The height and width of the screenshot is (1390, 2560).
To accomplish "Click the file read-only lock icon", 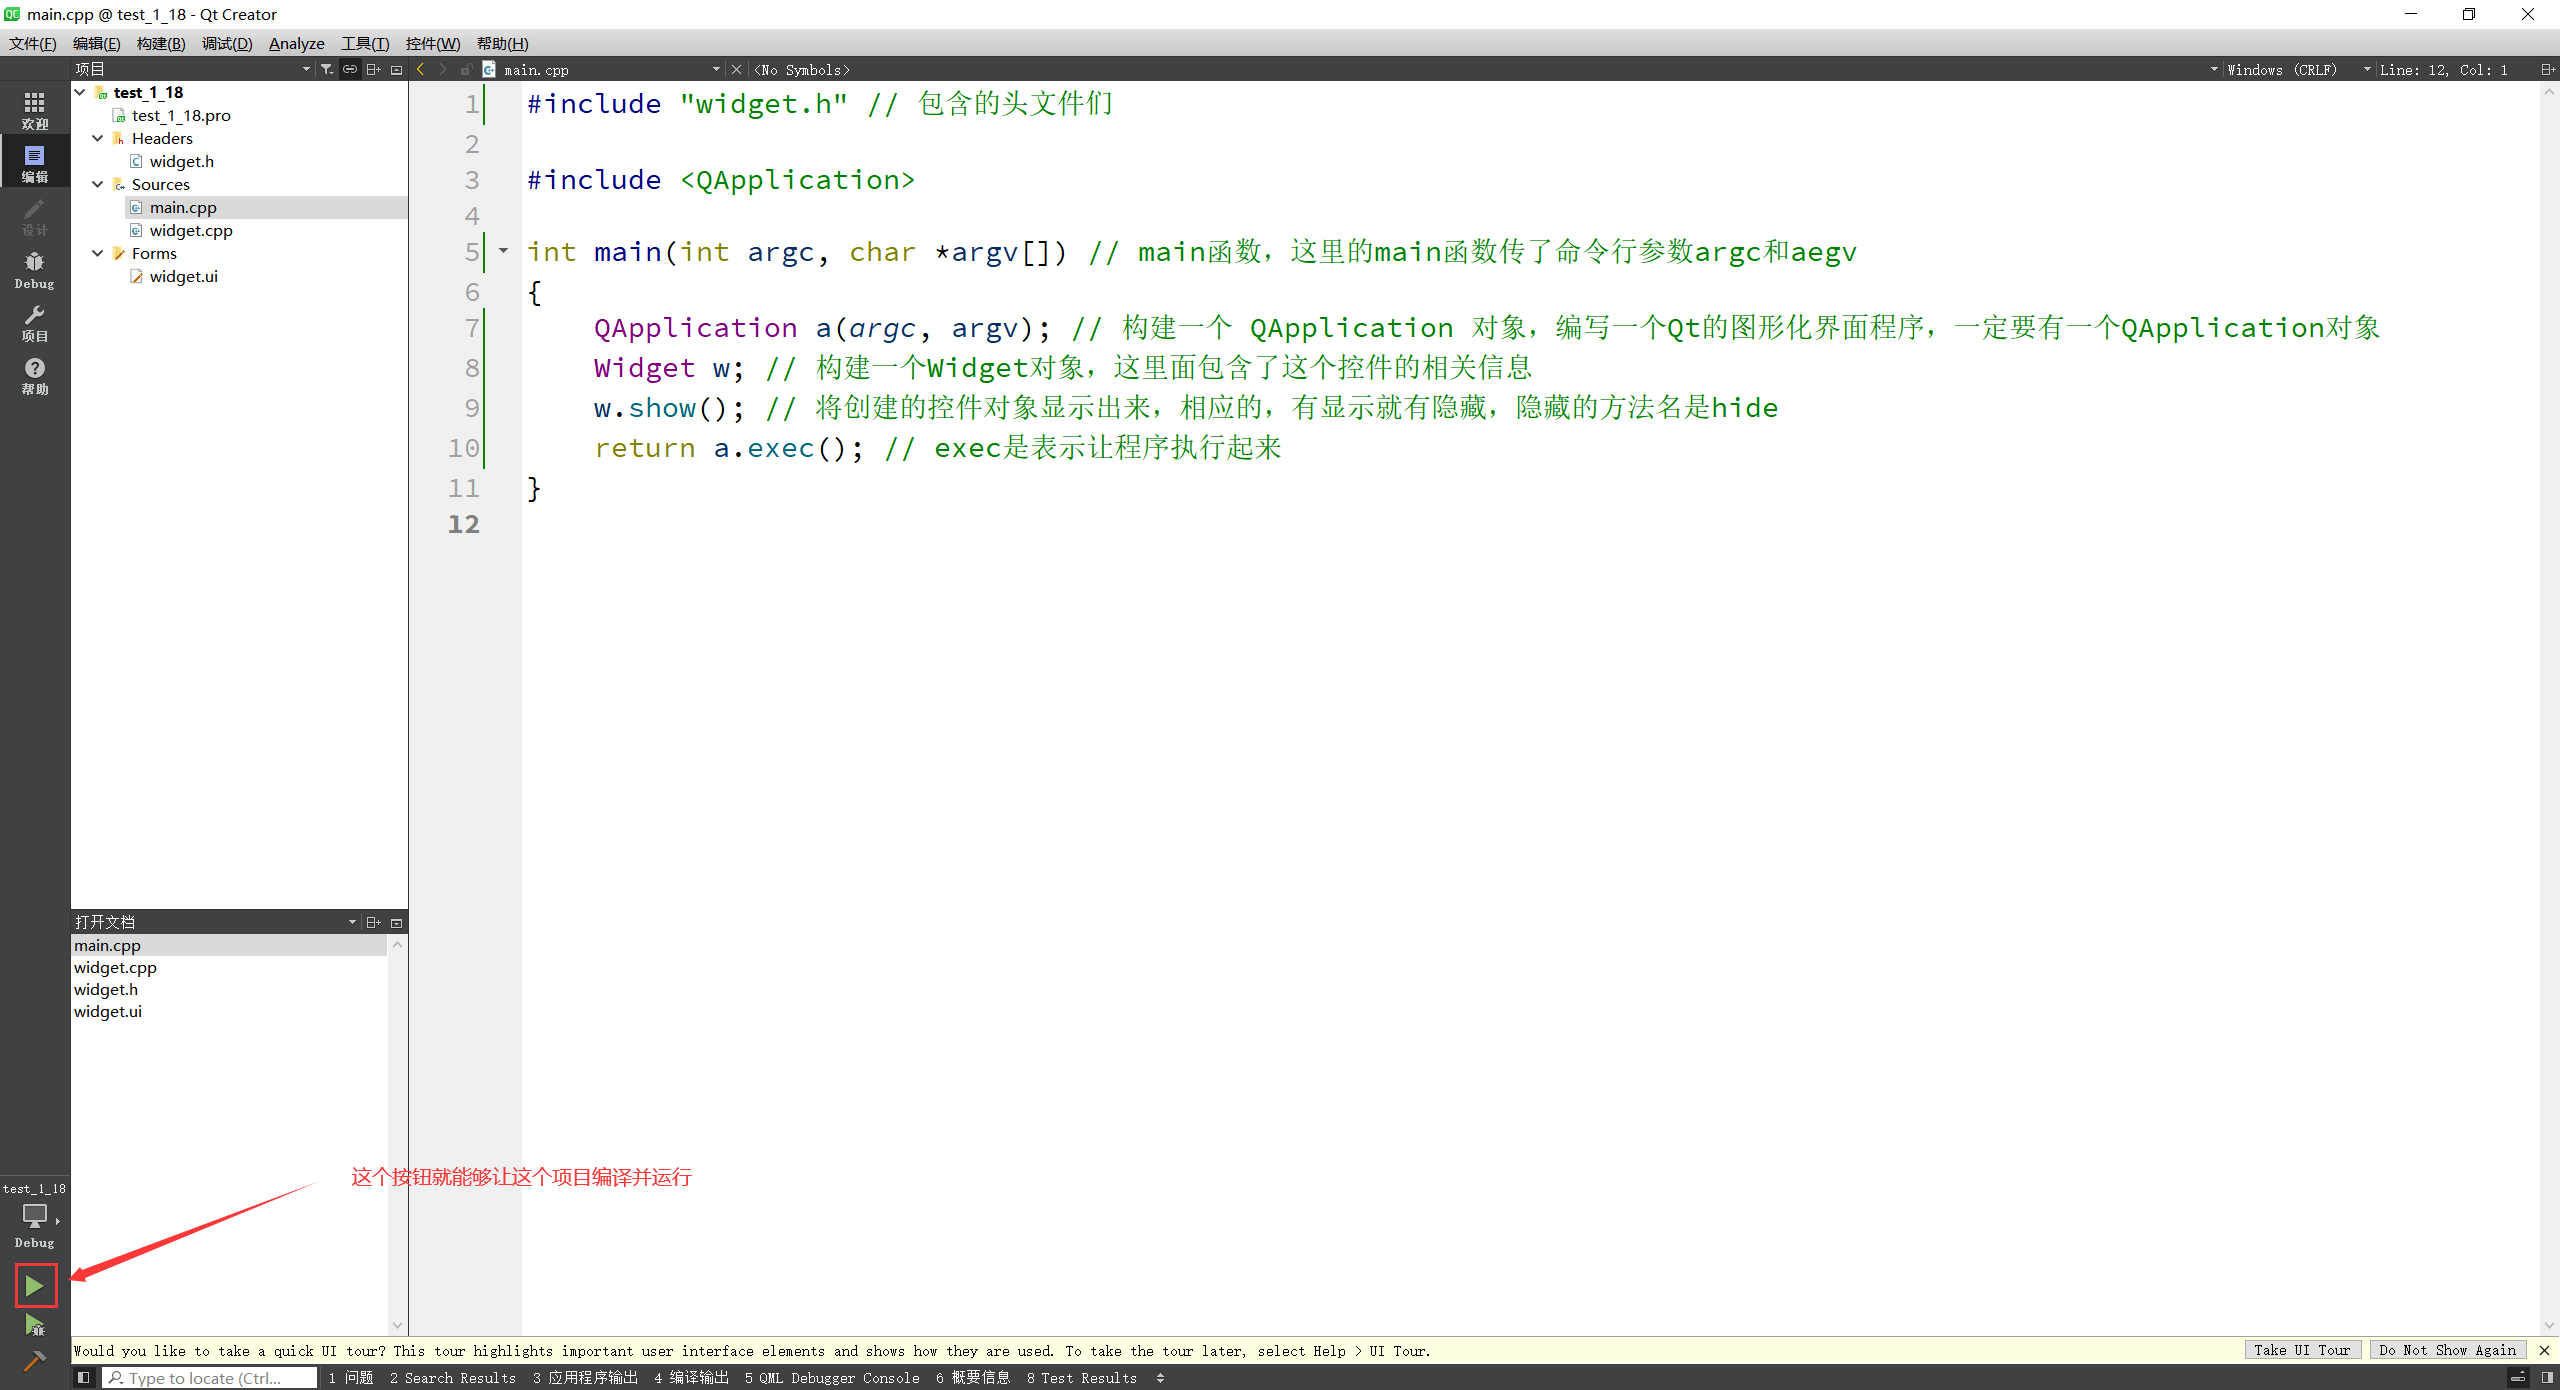I will coord(466,69).
